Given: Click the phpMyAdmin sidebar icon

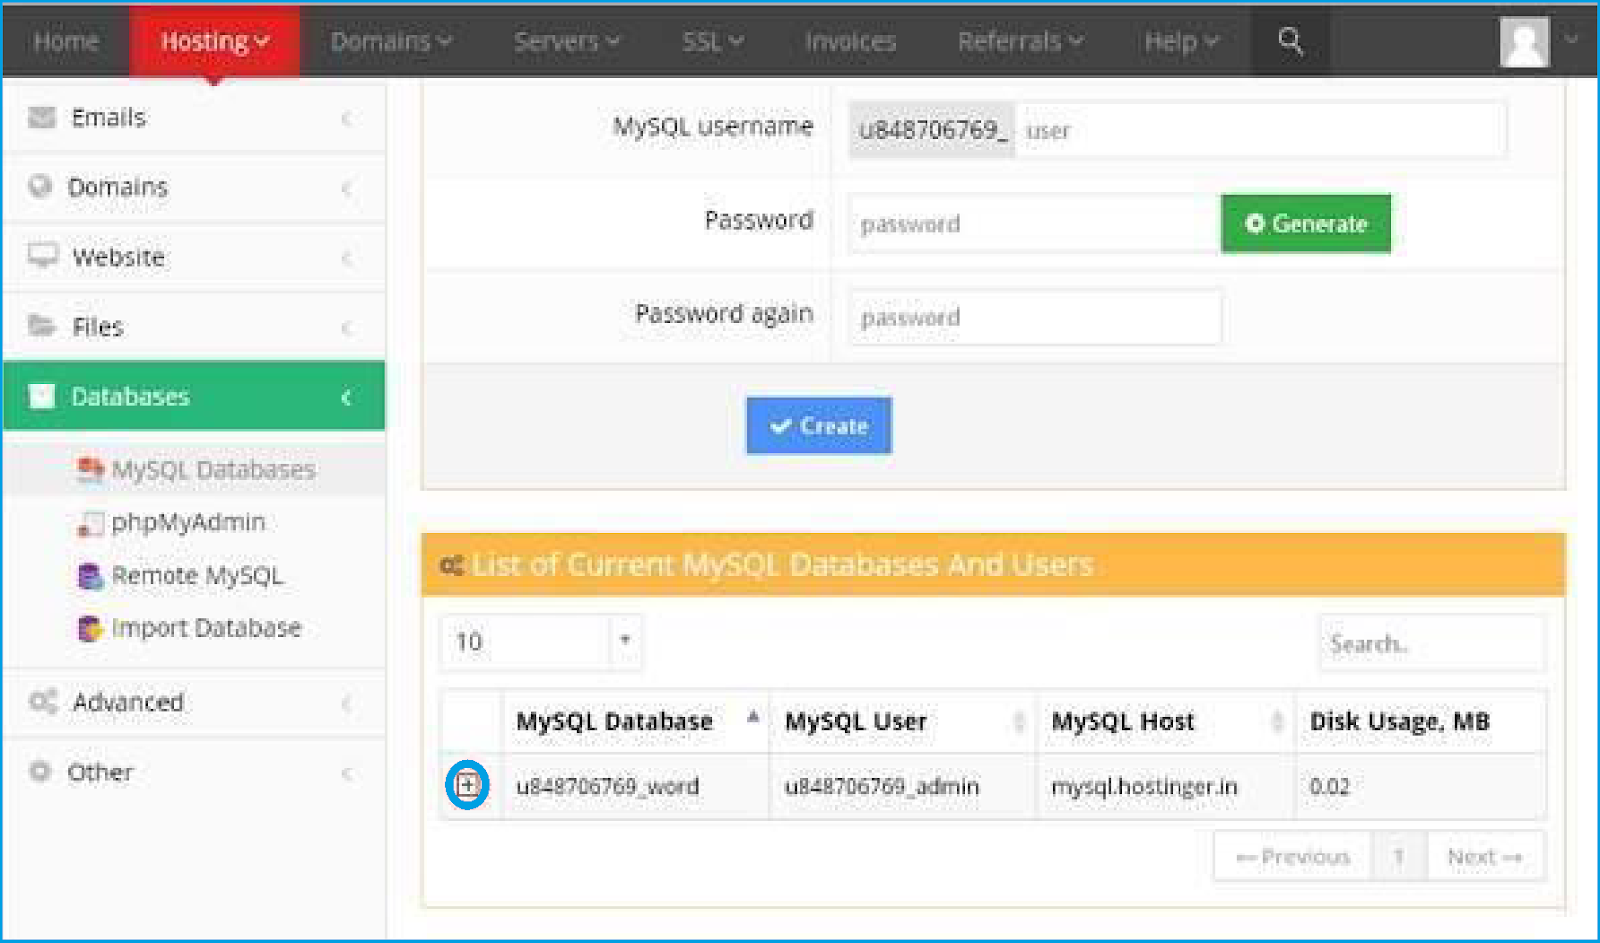Looking at the screenshot, I should coord(90,523).
